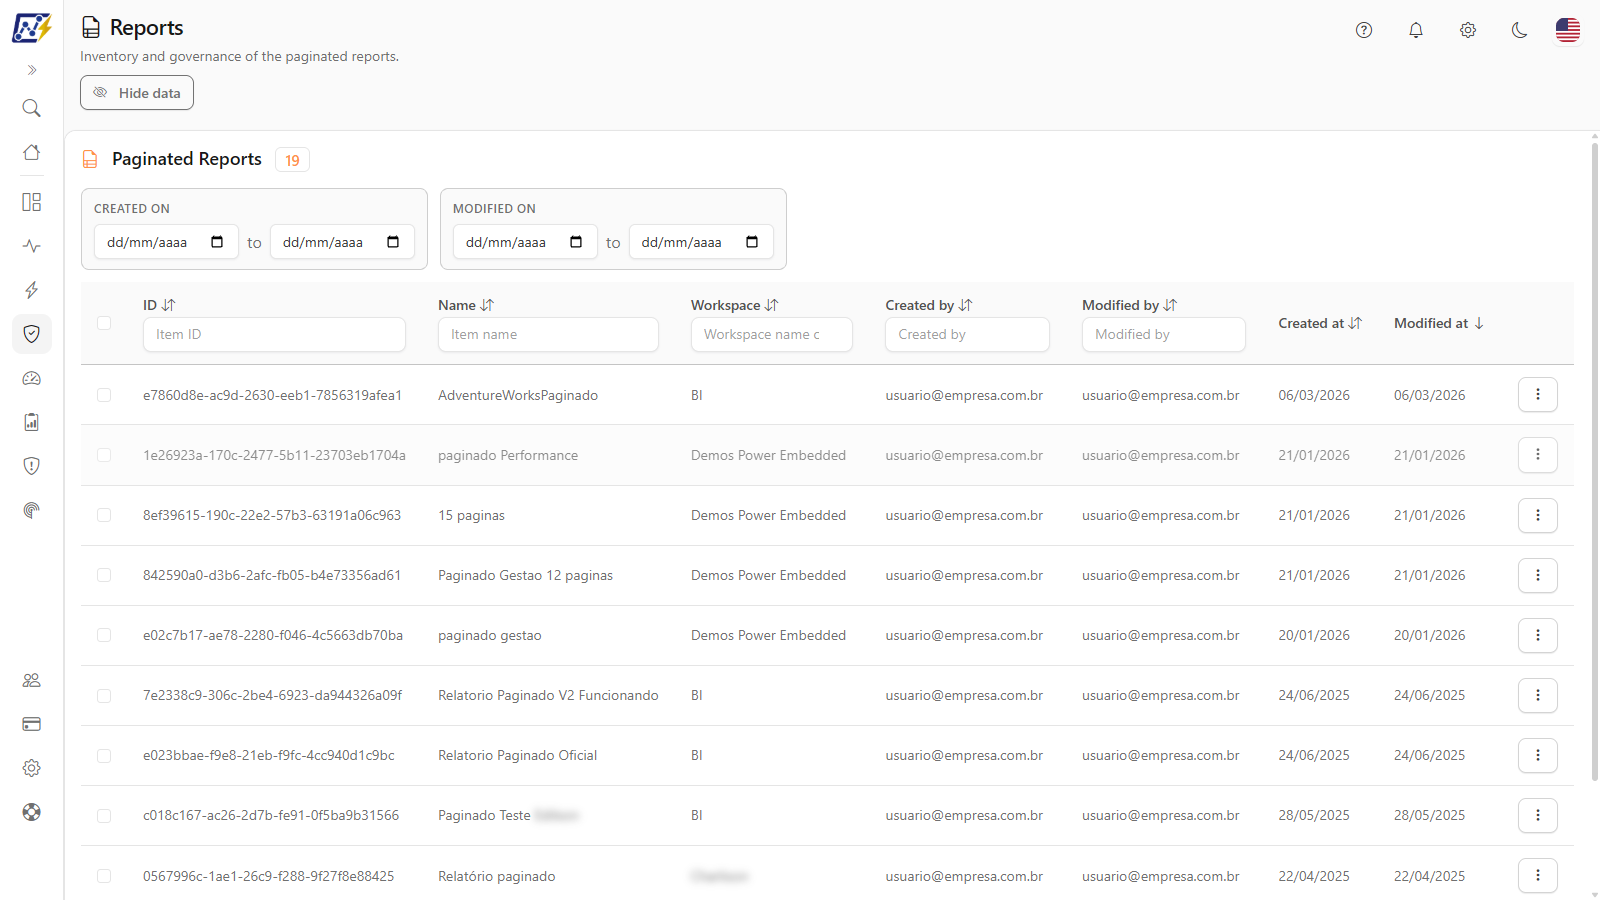The width and height of the screenshot is (1600, 900).
Task: Check the box for 15 paginas row
Action: click(104, 515)
